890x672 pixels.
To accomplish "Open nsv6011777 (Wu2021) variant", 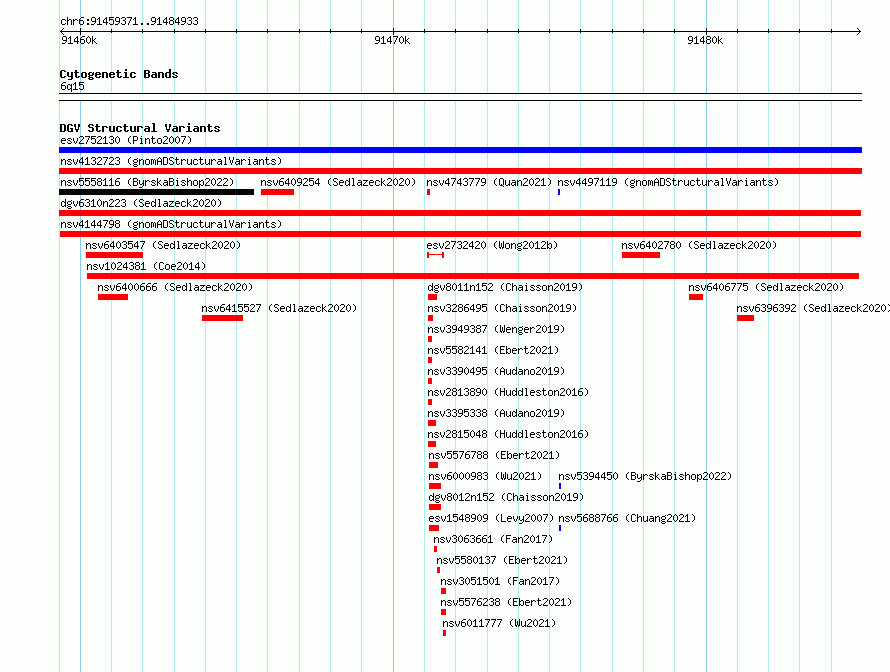I will pos(499,623).
